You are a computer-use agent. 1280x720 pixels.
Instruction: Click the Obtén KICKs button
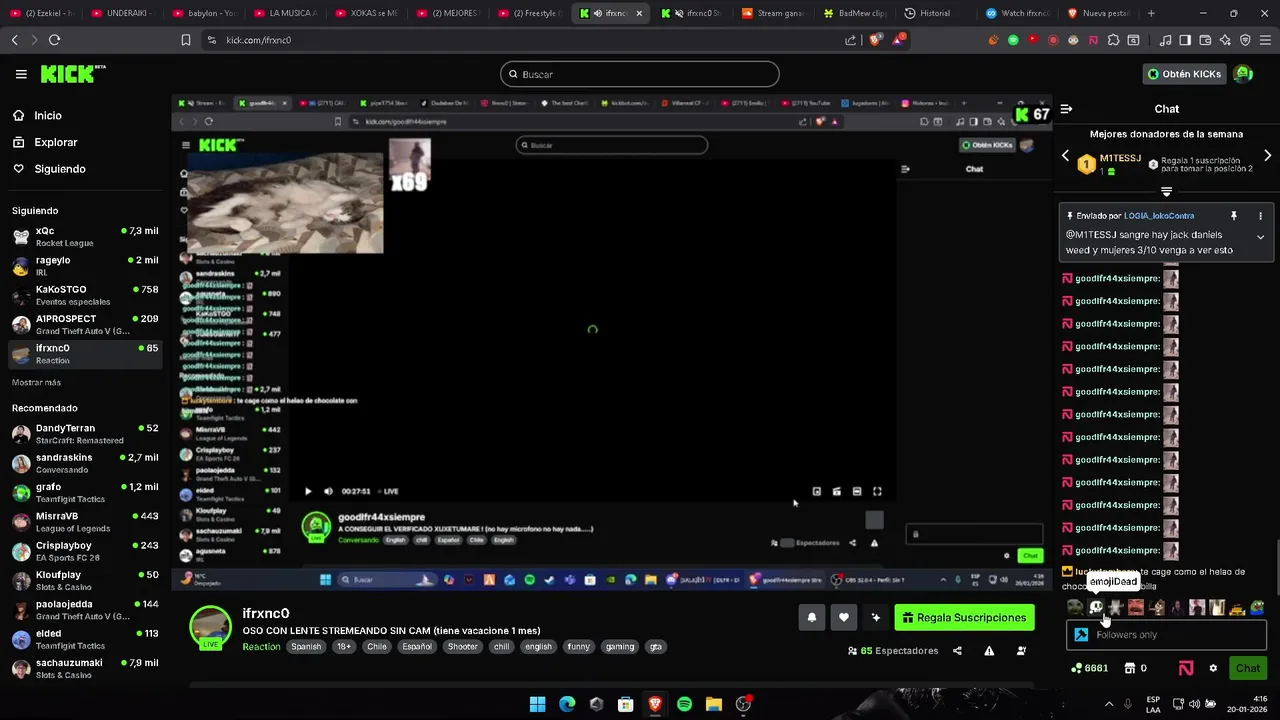point(1184,74)
